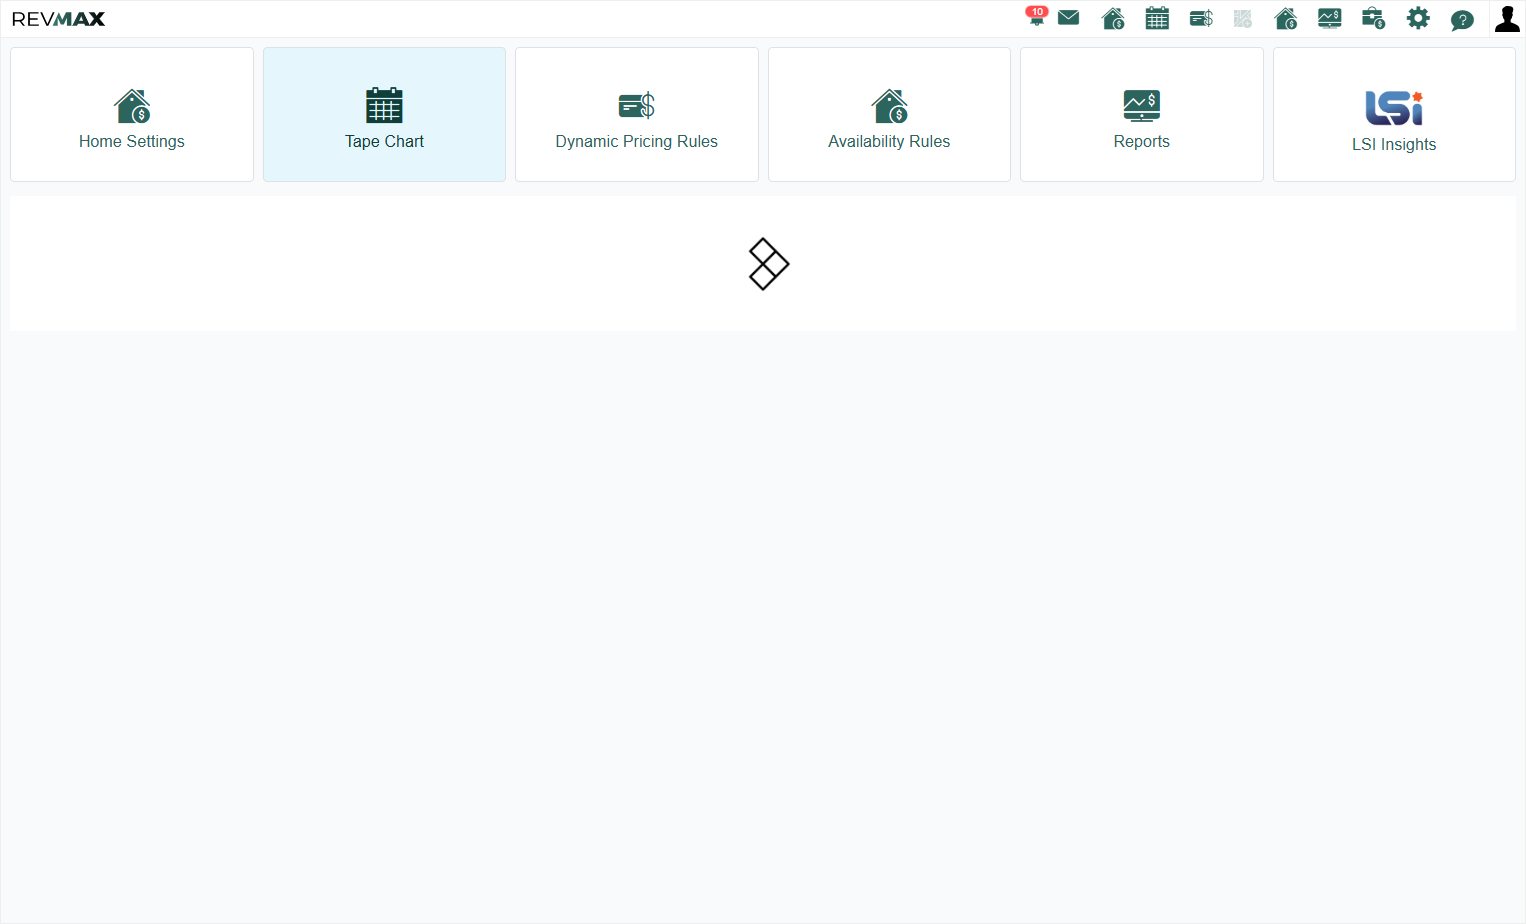Click the card-and-dollar pricing icon in top bar
This screenshot has width=1526, height=924.
tap(1201, 18)
